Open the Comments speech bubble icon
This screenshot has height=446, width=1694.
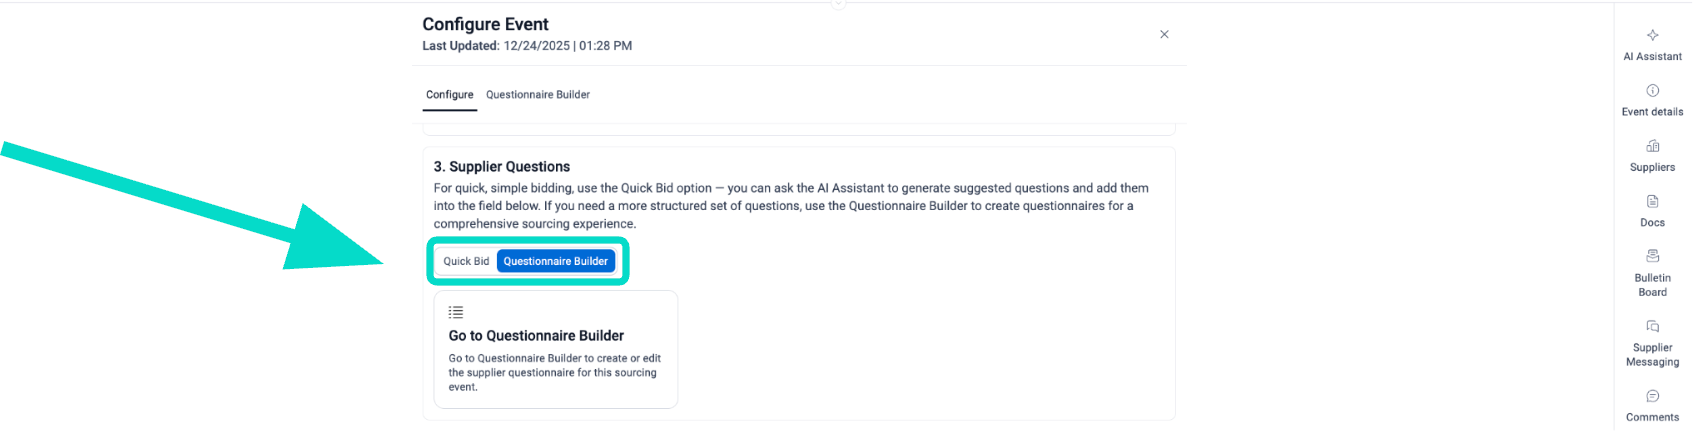(1652, 396)
